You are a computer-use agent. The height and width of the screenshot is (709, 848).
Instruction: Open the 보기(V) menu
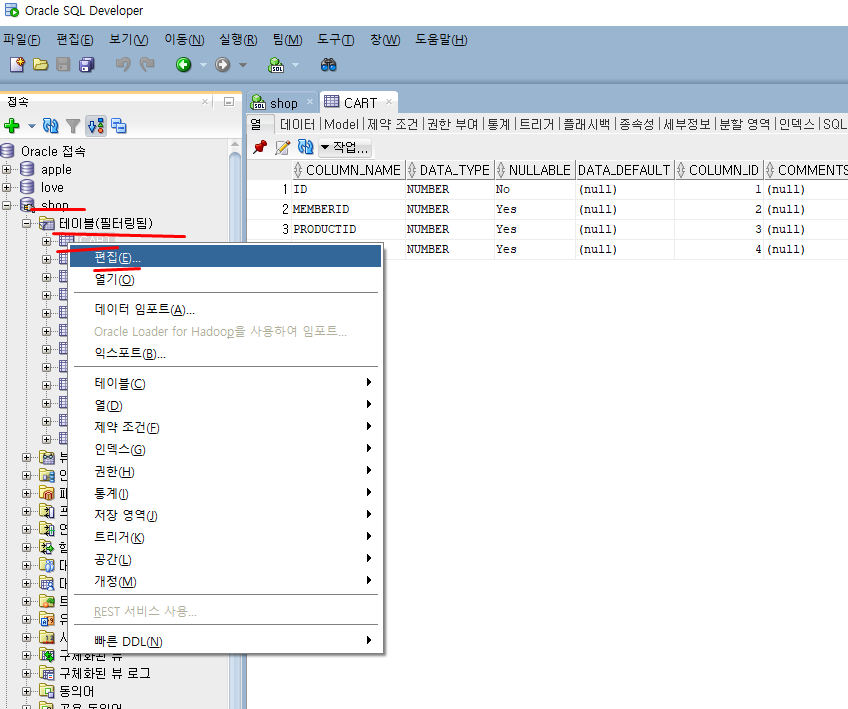[x=129, y=39]
